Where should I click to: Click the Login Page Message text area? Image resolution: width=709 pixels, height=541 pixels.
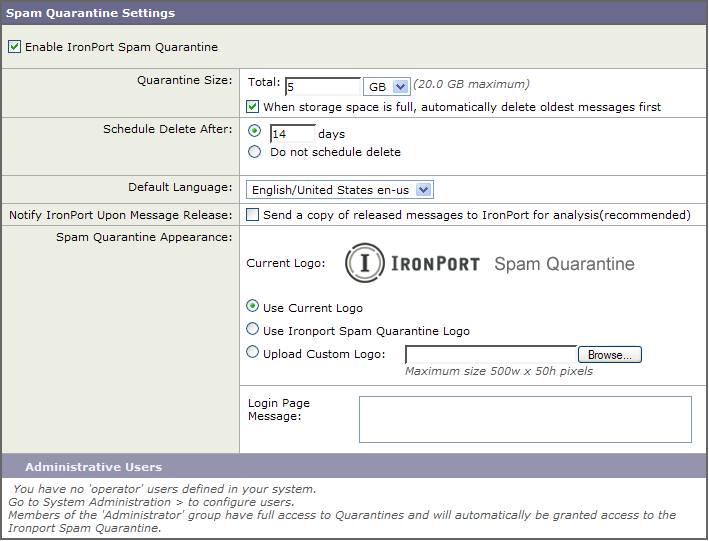pyautogui.click(x=525, y=419)
